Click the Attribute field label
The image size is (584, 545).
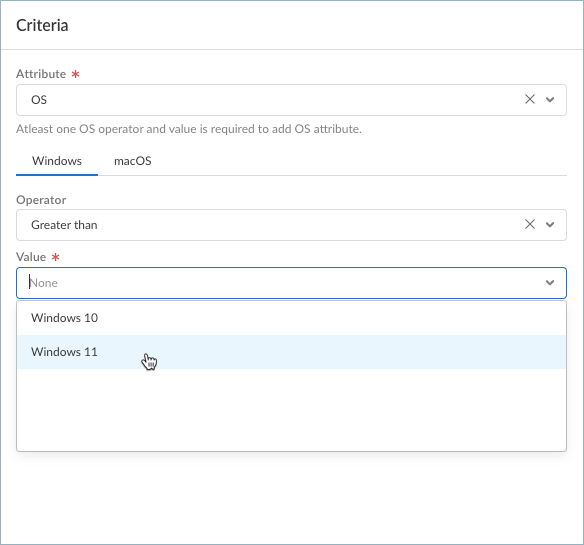tap(41, 74)
